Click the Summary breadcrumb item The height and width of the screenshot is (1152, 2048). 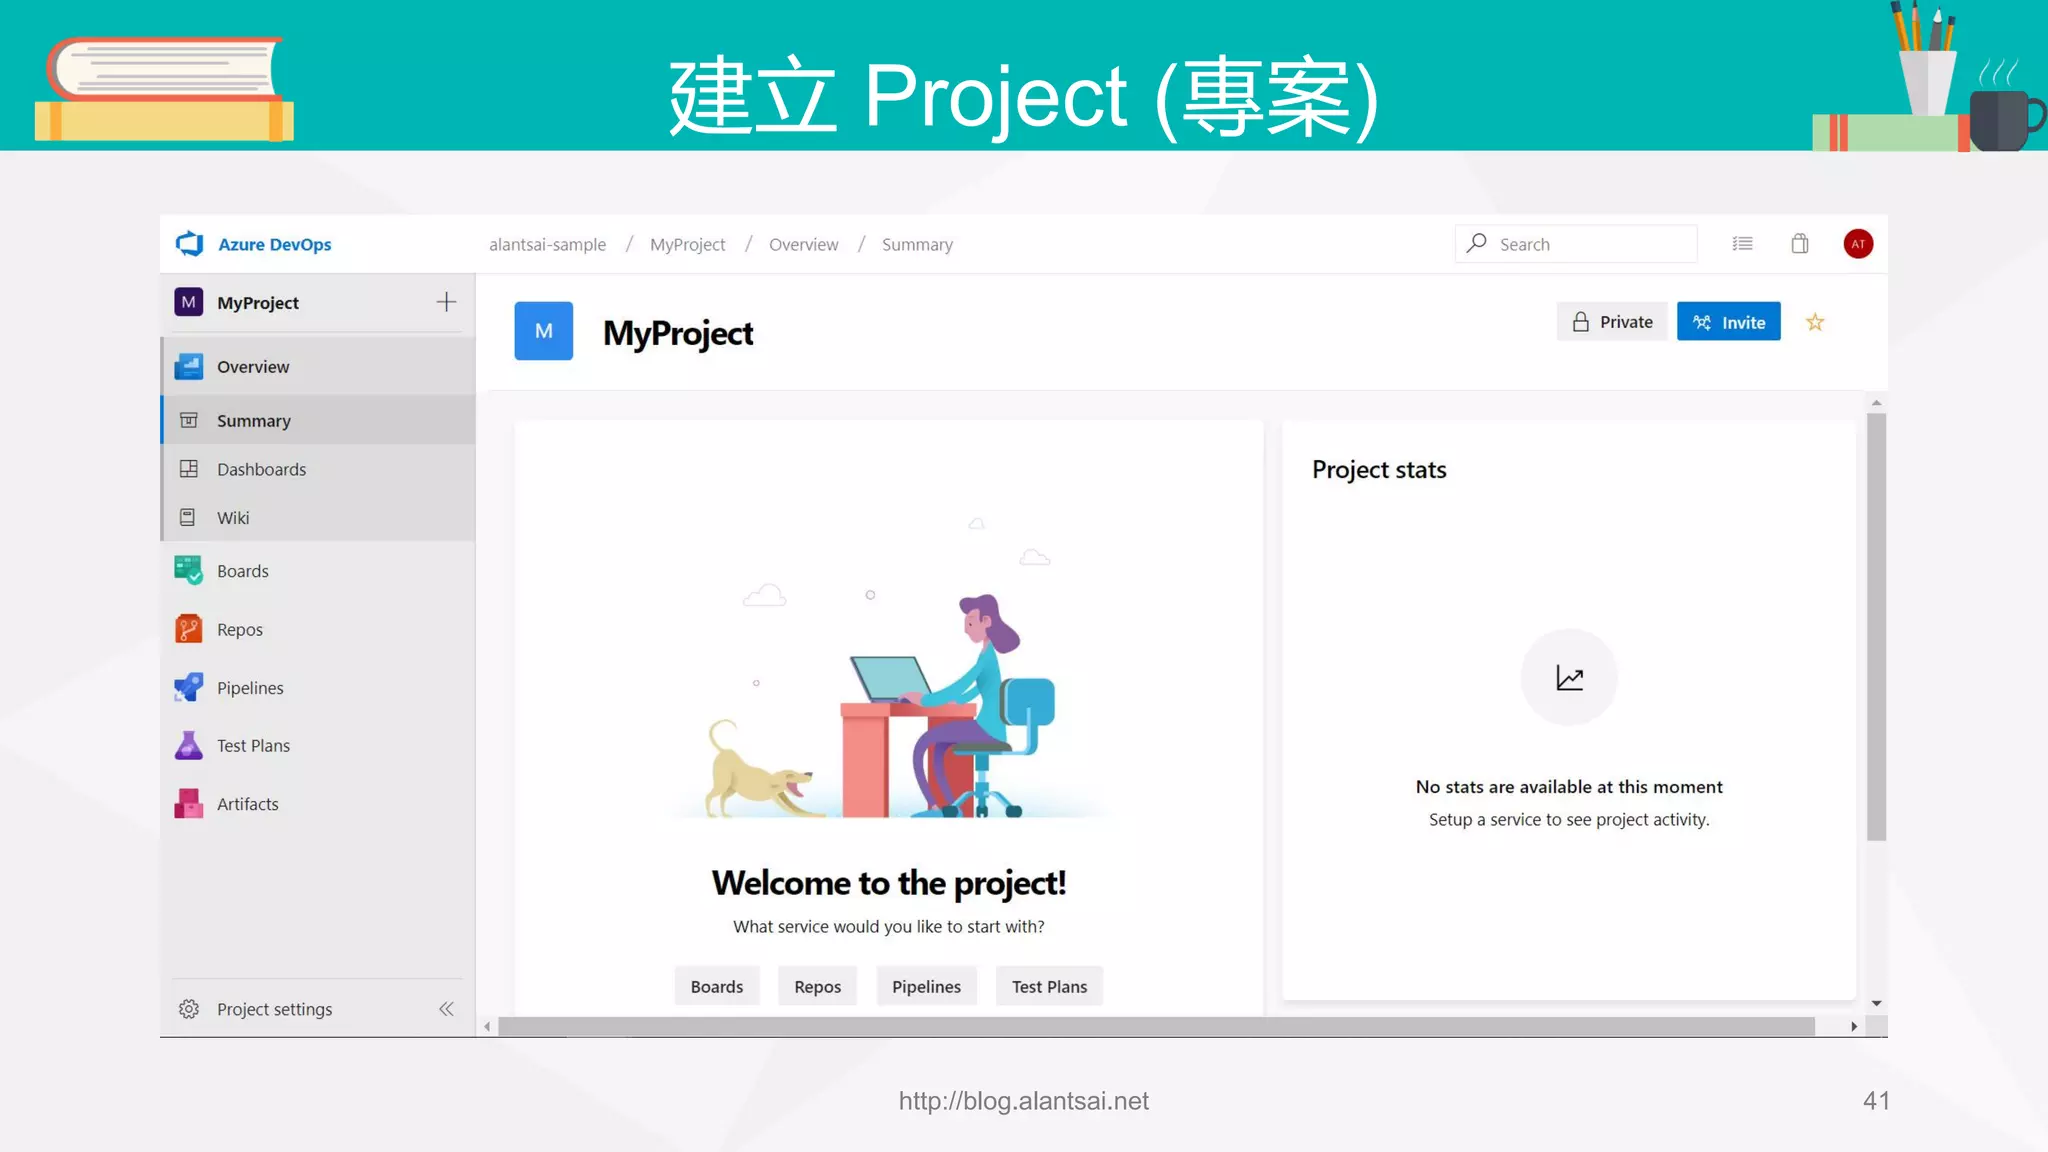click(x=917, y=244)
